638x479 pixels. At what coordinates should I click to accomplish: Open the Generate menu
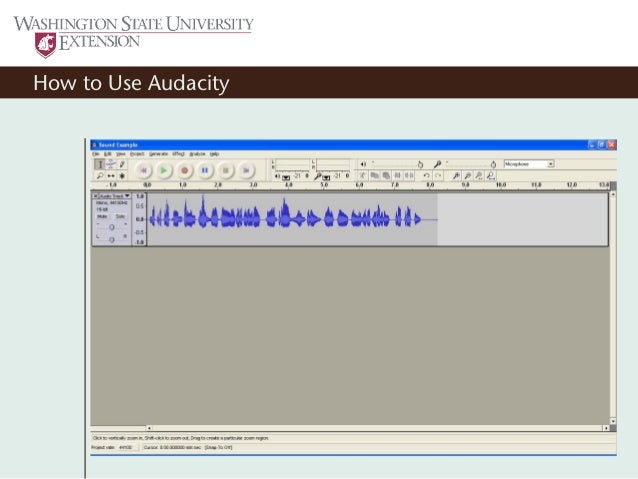point(159,154)
